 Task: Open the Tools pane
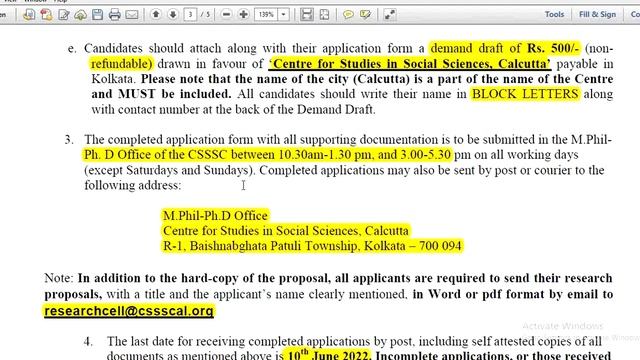554,14
